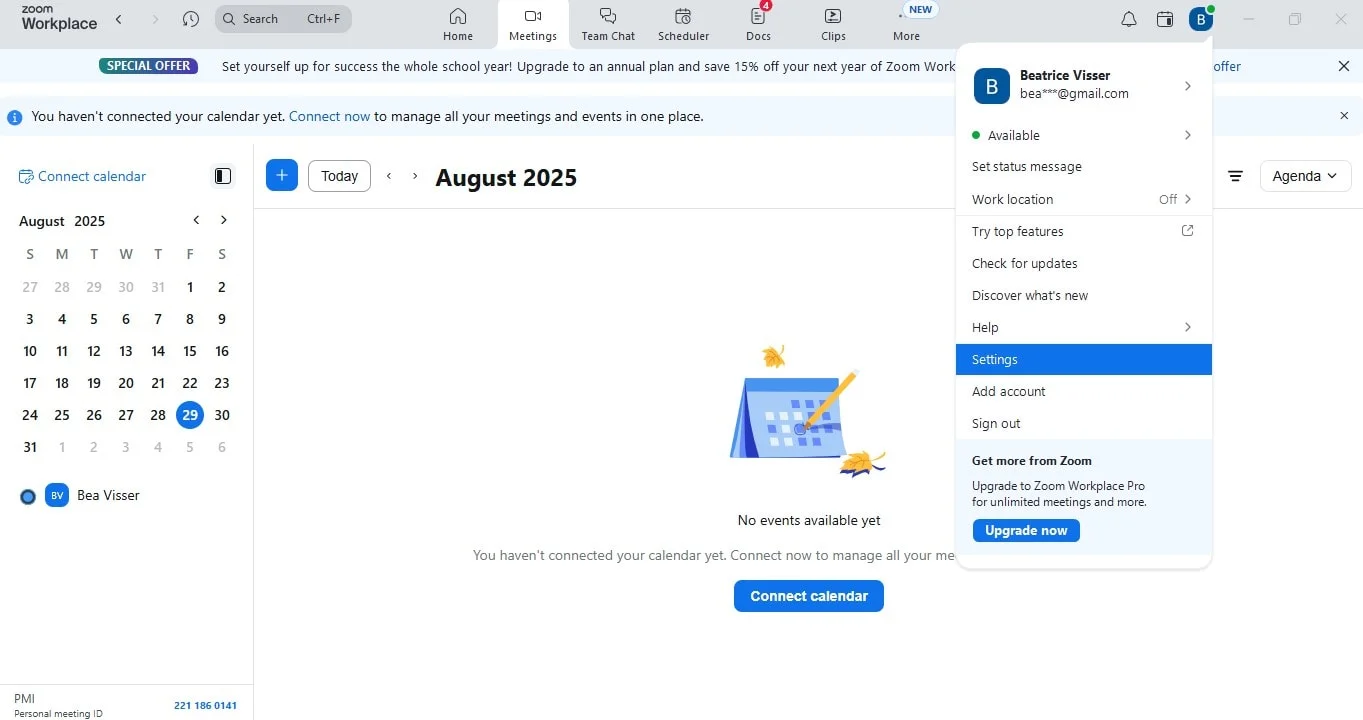Image resolution: width=1363 pixels, height=720 pixels.
Task: Open notifications bell icon
Action: (1129, 19)
